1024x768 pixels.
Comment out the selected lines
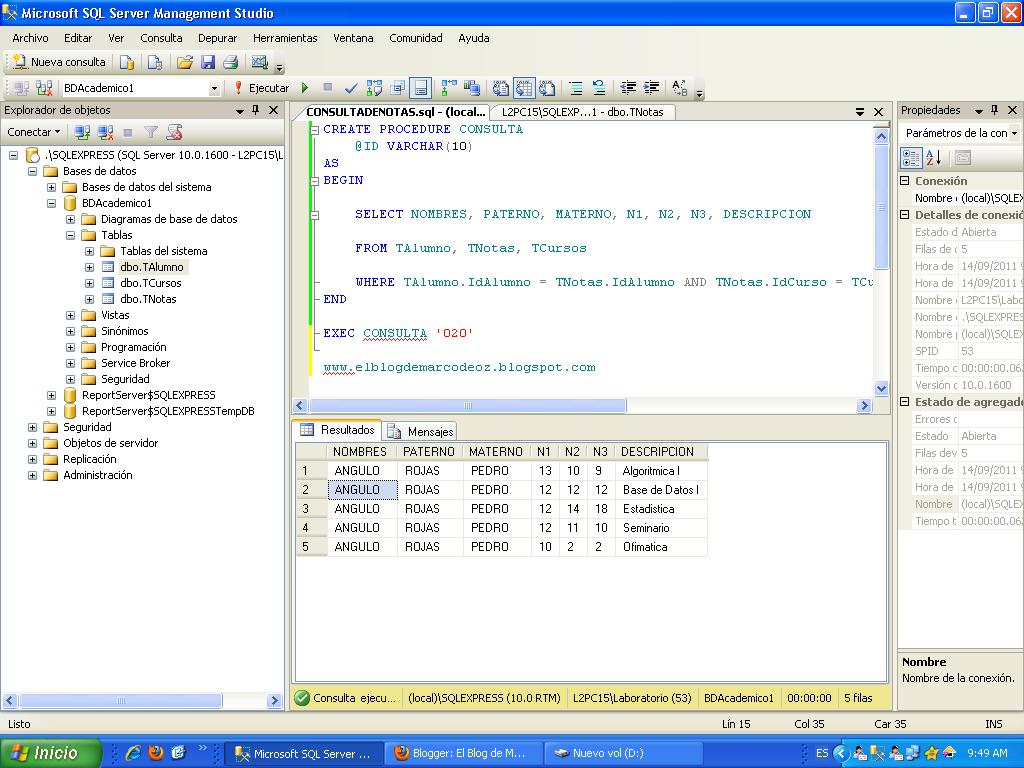point(578,88)
